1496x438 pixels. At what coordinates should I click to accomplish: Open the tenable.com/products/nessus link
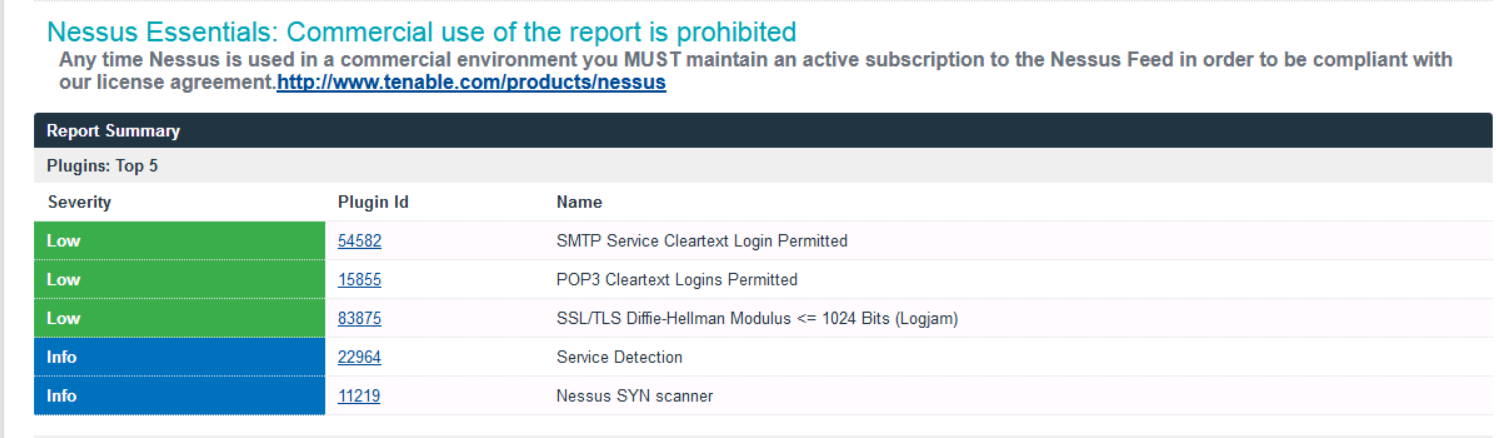pos(471,83)
